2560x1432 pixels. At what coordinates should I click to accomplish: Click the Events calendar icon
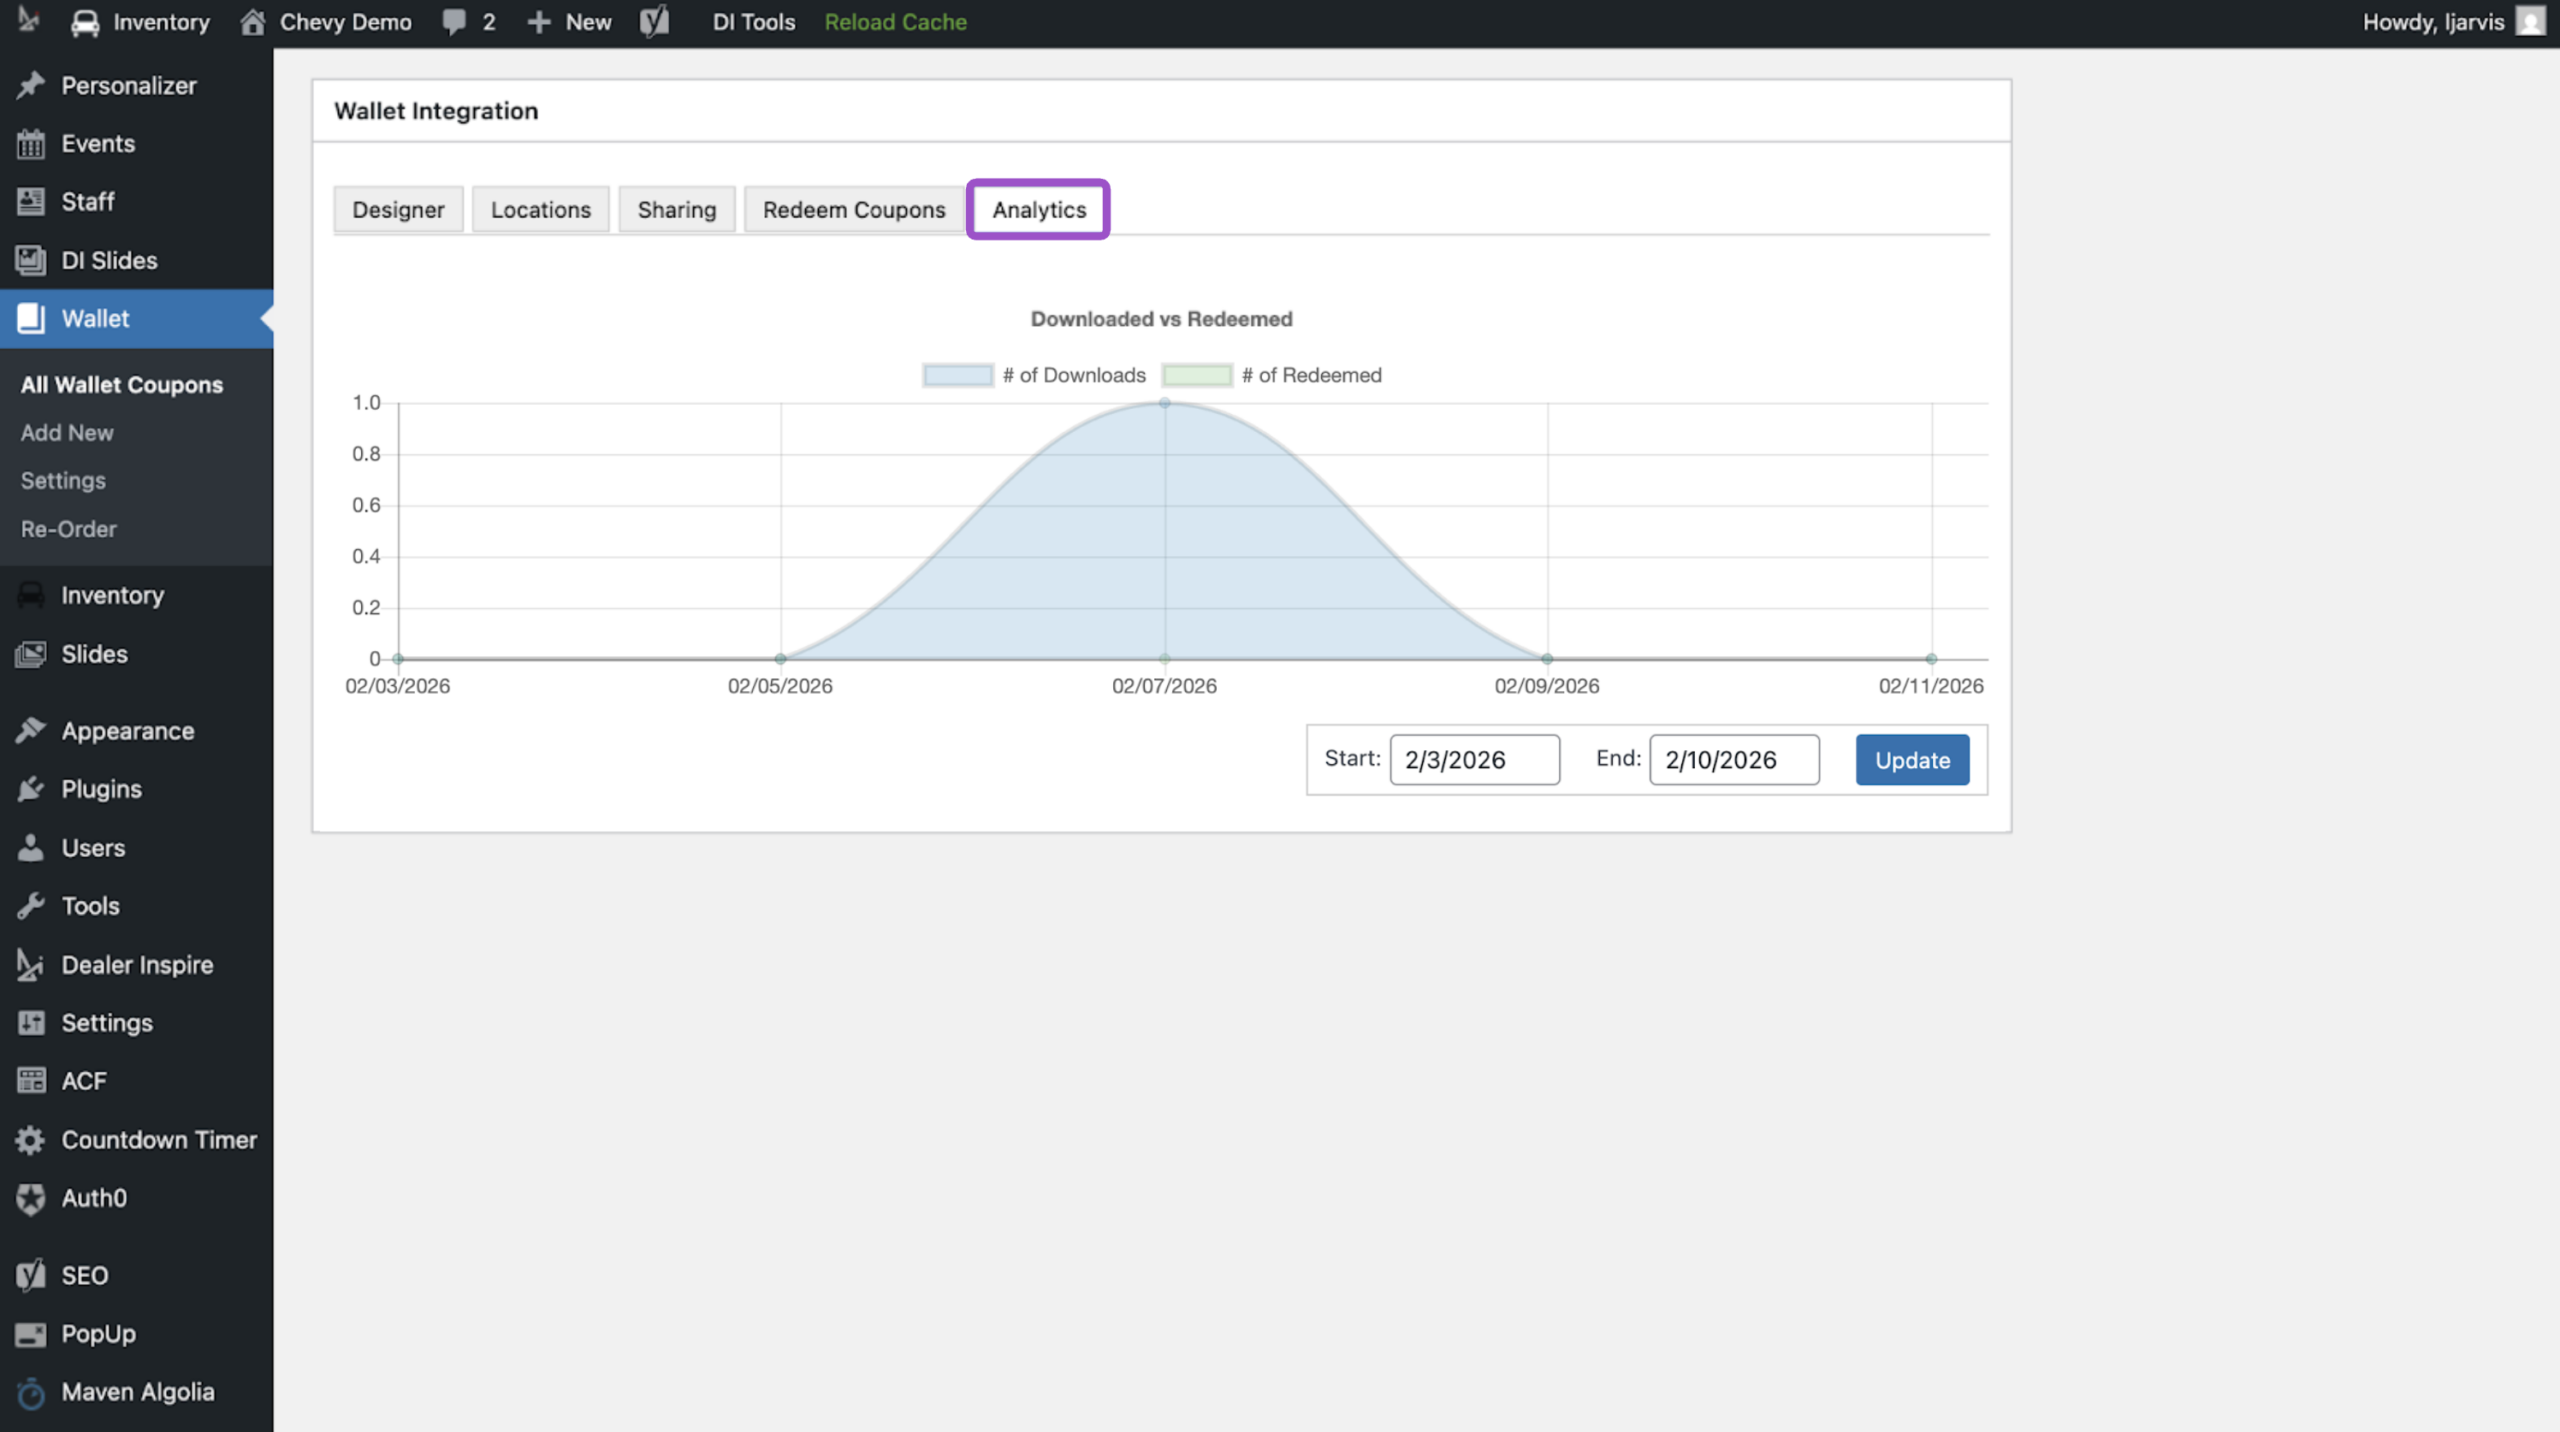click(31, 144)
